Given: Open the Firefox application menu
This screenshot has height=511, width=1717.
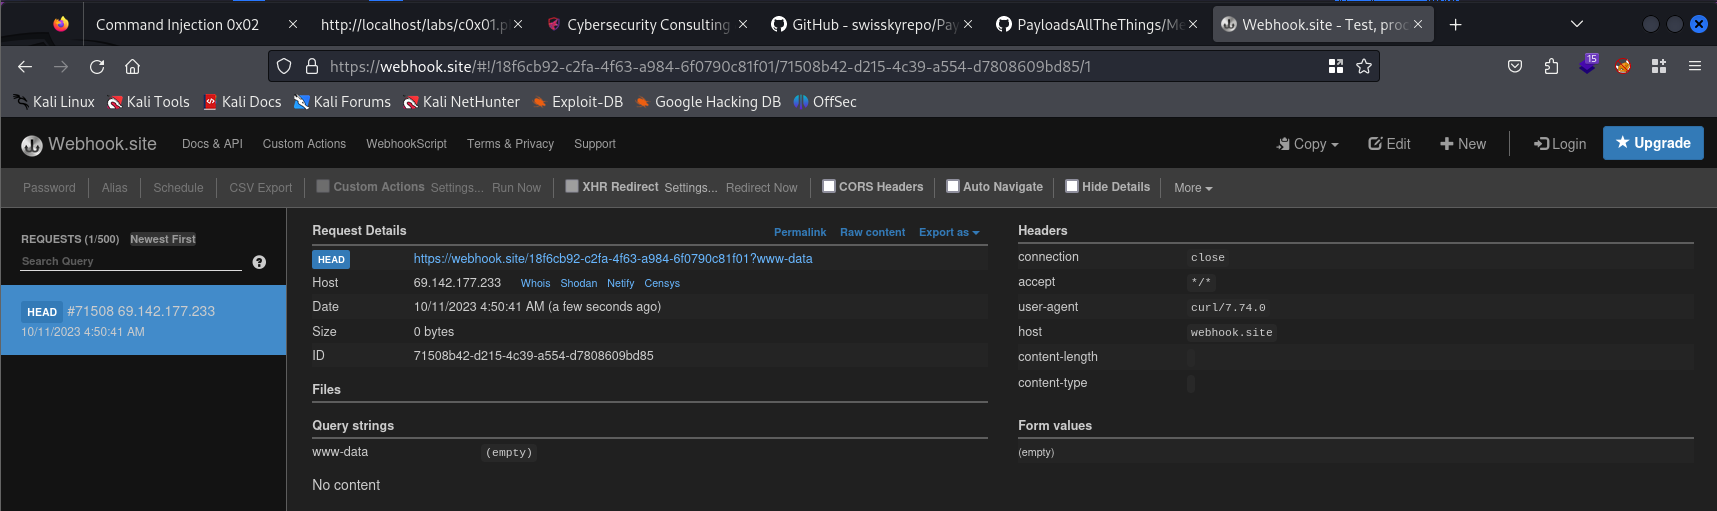Looking at the screenshot, I should 1694,66.
